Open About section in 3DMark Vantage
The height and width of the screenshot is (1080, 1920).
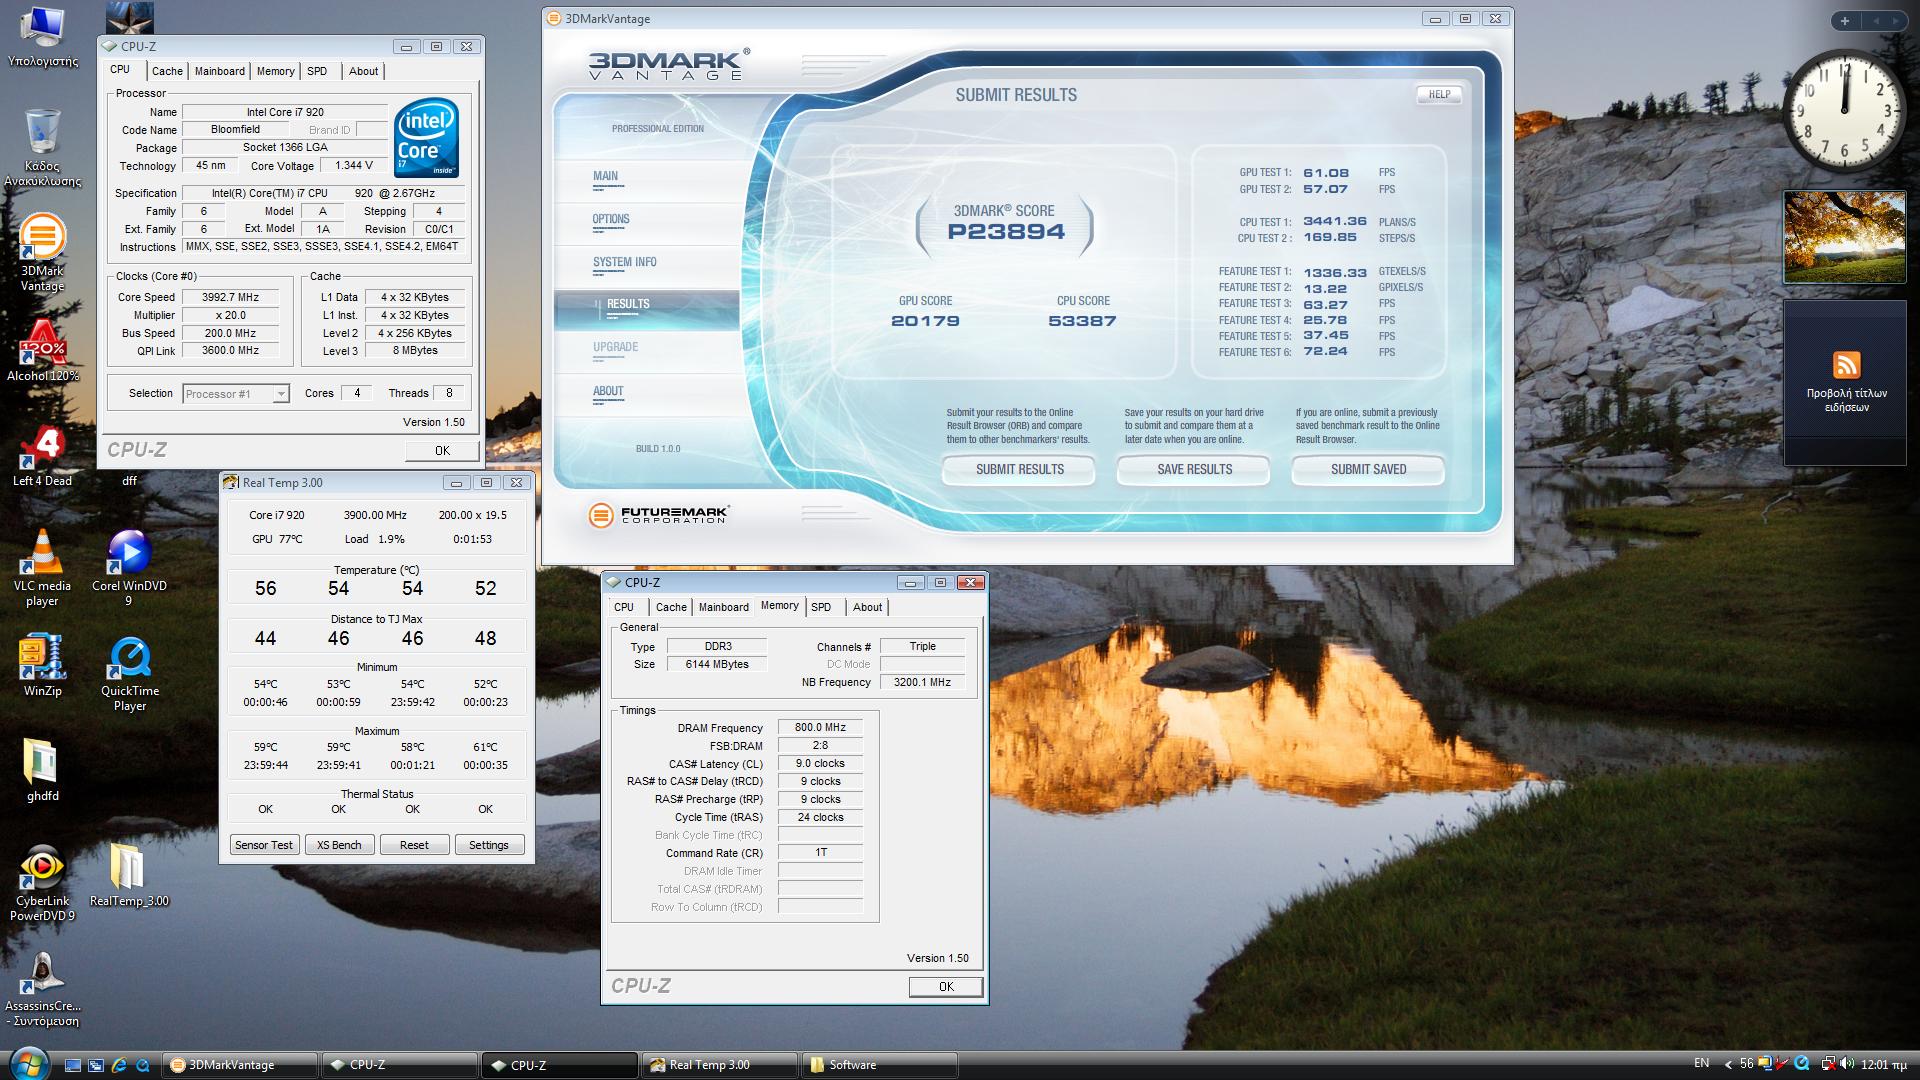608,392
